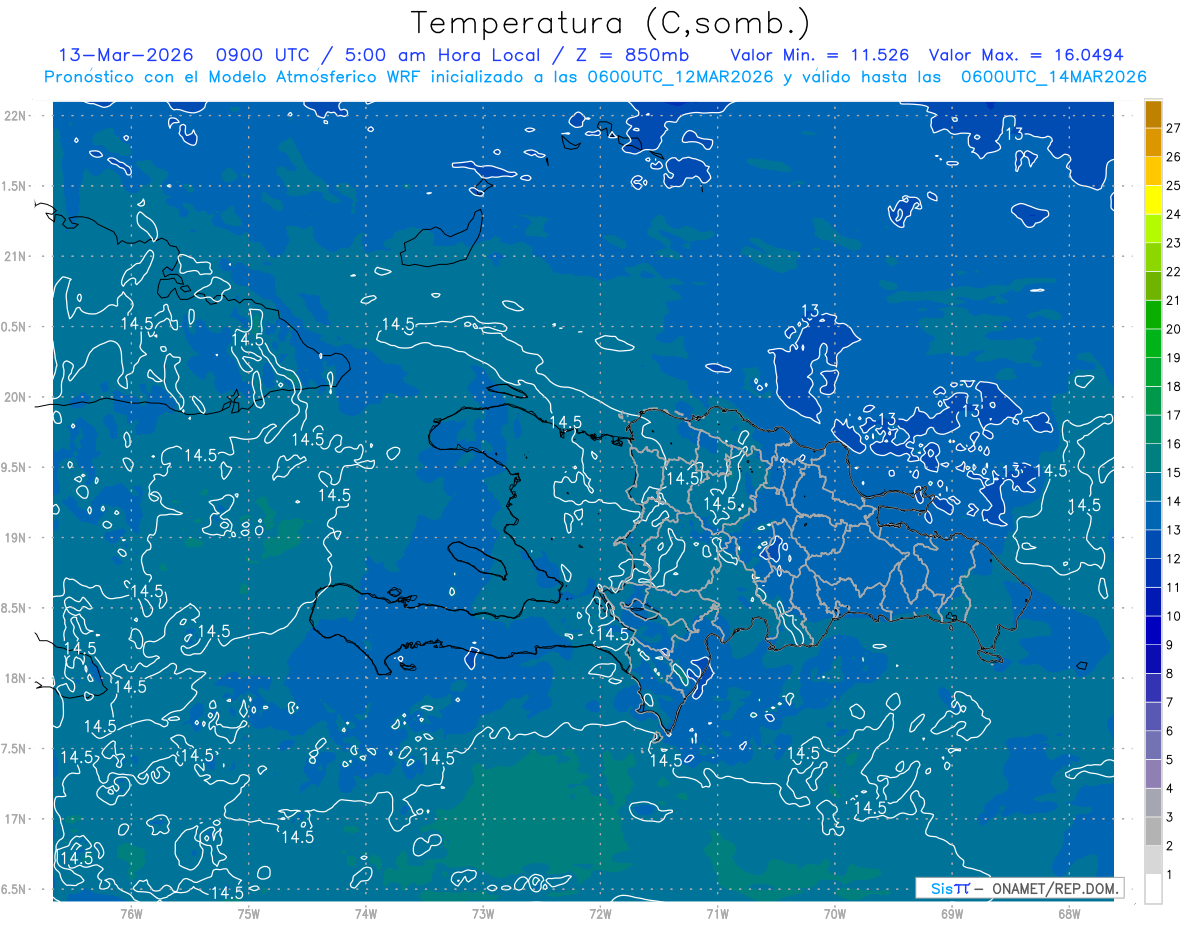Click the '15' label on the color scale

click(1174, 473)
